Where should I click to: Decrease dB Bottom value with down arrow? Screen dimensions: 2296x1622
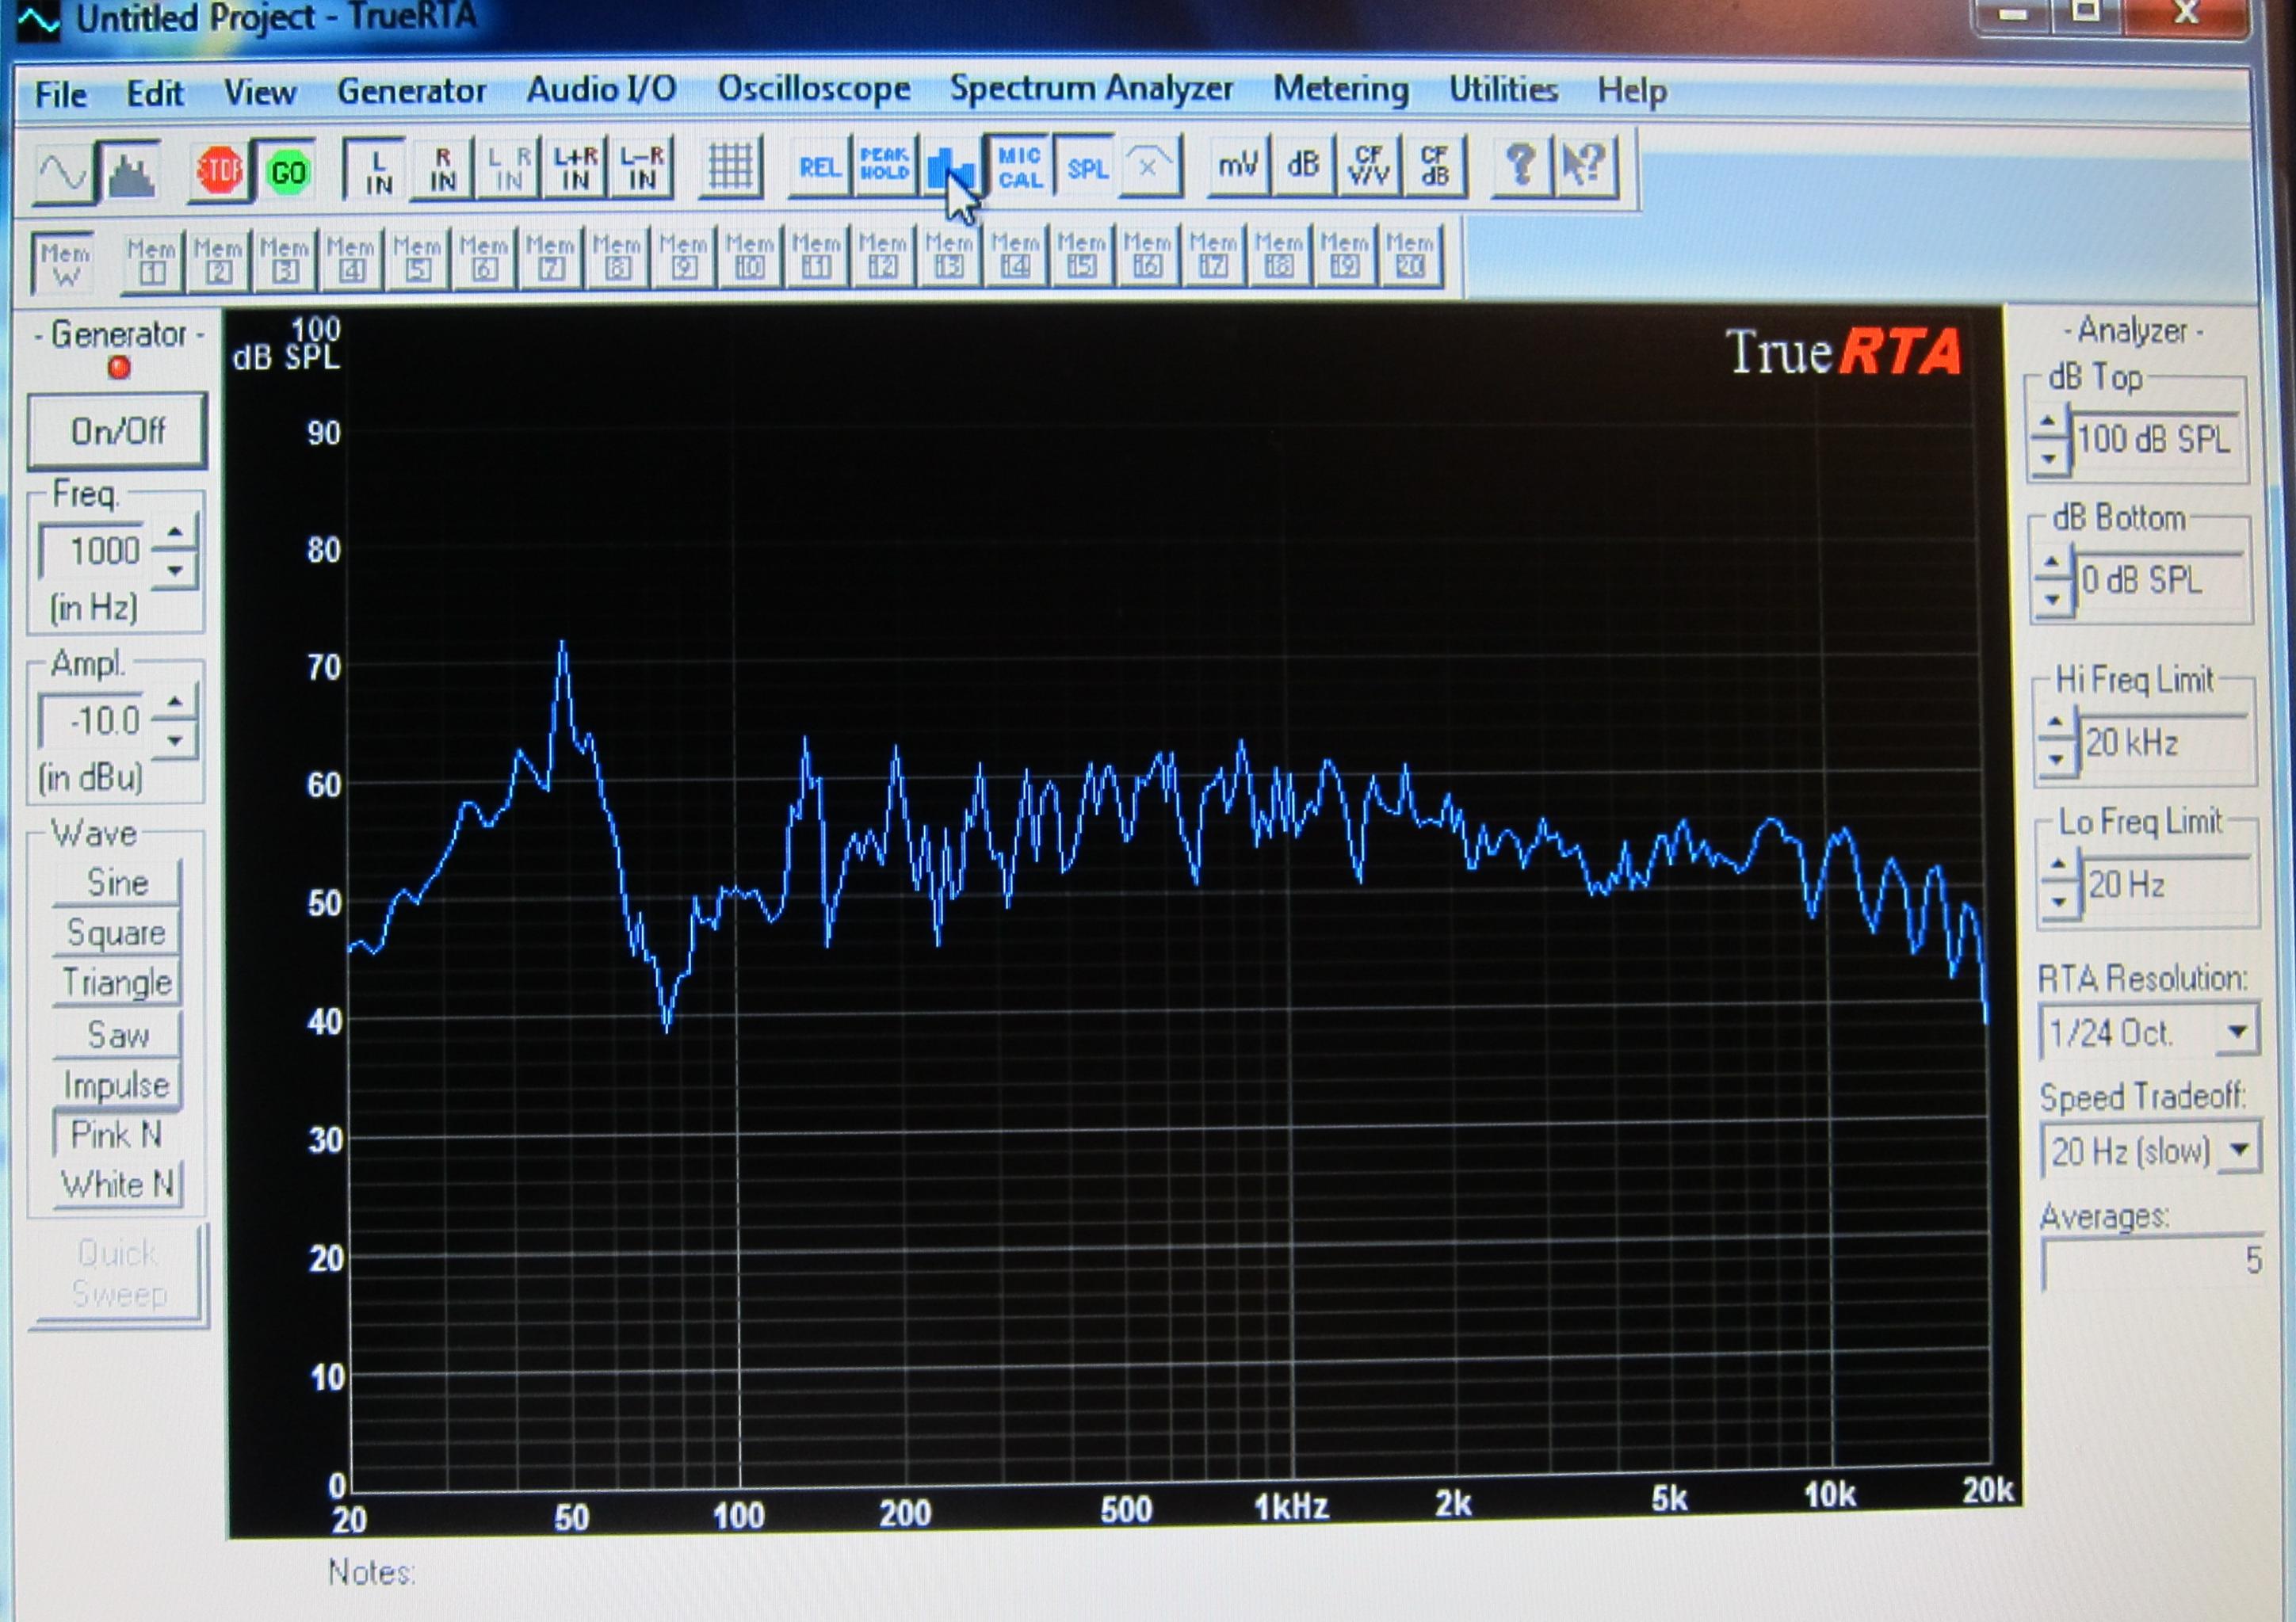[x=2052, y=599]
